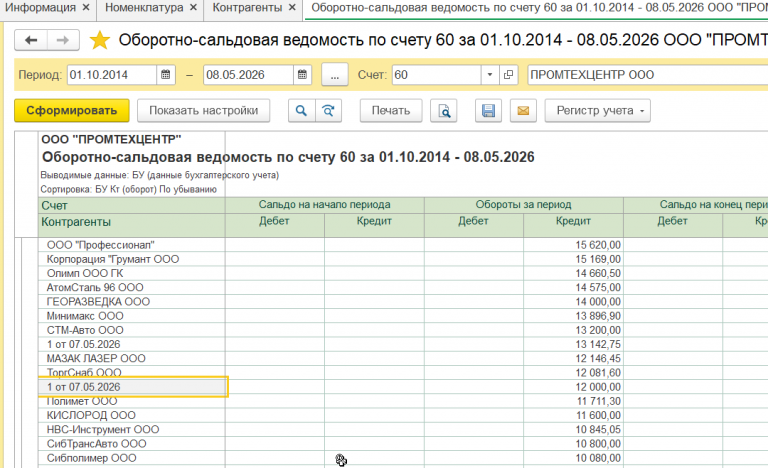
Task: Click the find-next search icon
Action: point(328,111)
